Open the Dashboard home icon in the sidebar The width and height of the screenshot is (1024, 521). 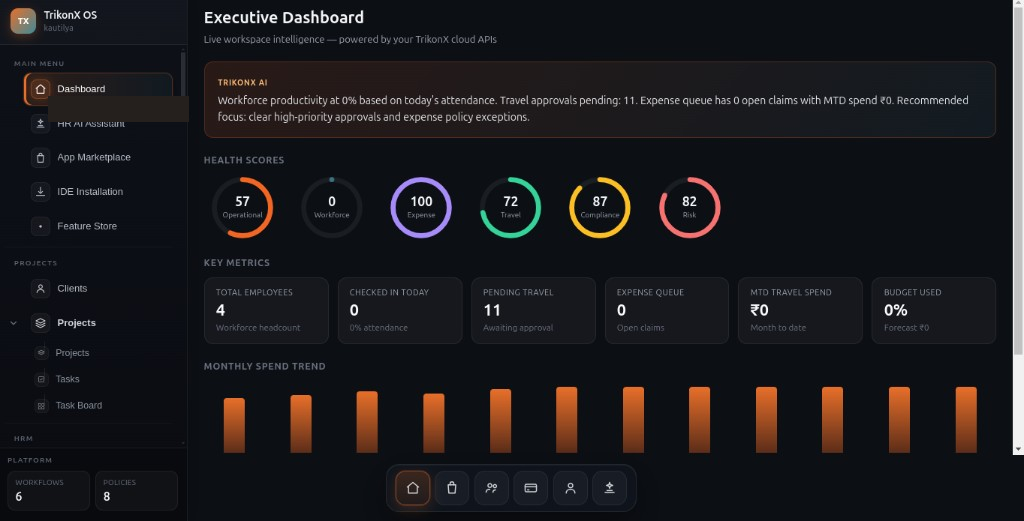[x=40, y=89]
